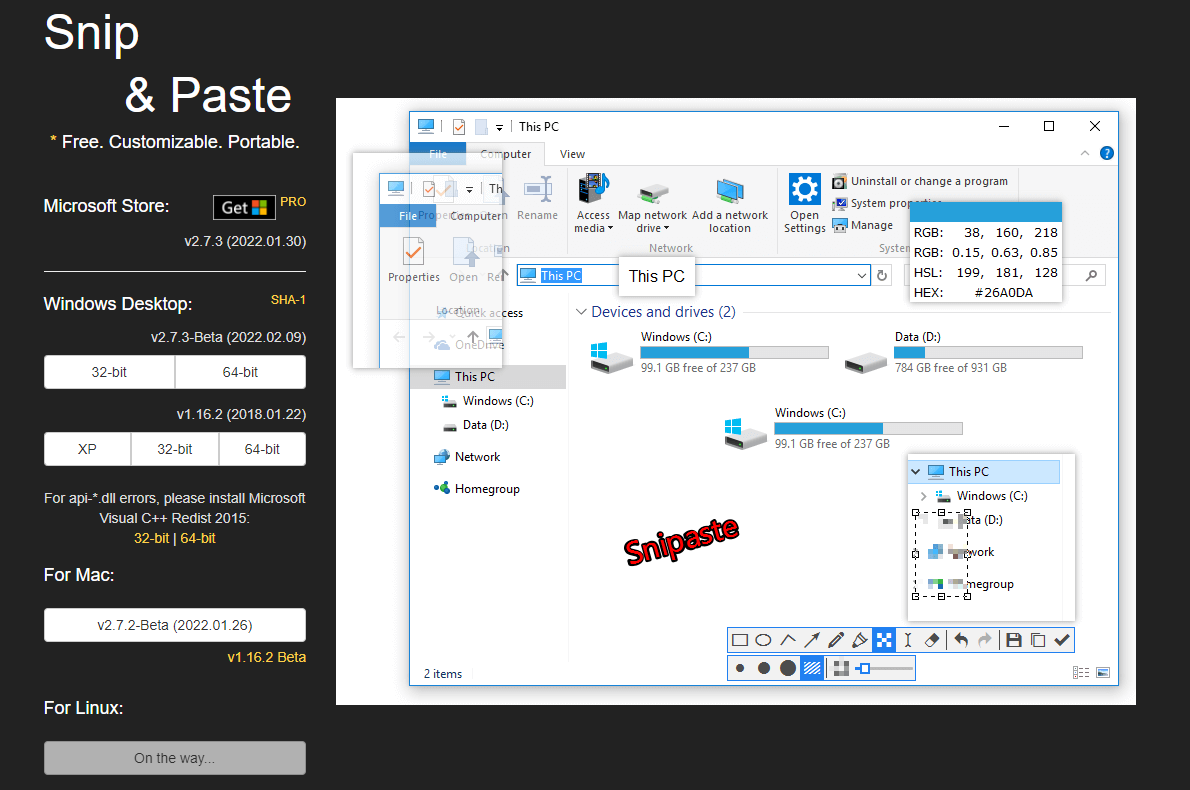Switch Explorer to large thumbnails view icon

point(1103,672)
